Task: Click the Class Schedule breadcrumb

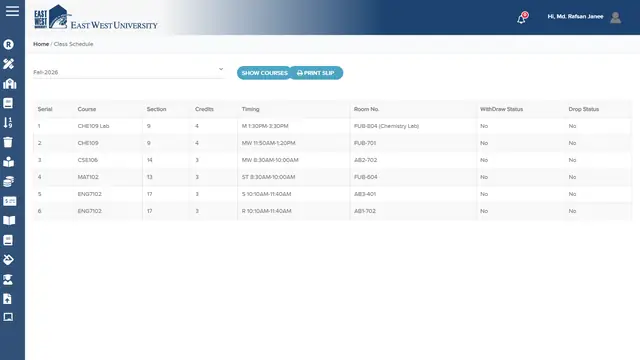Action: tap(73, 44)
